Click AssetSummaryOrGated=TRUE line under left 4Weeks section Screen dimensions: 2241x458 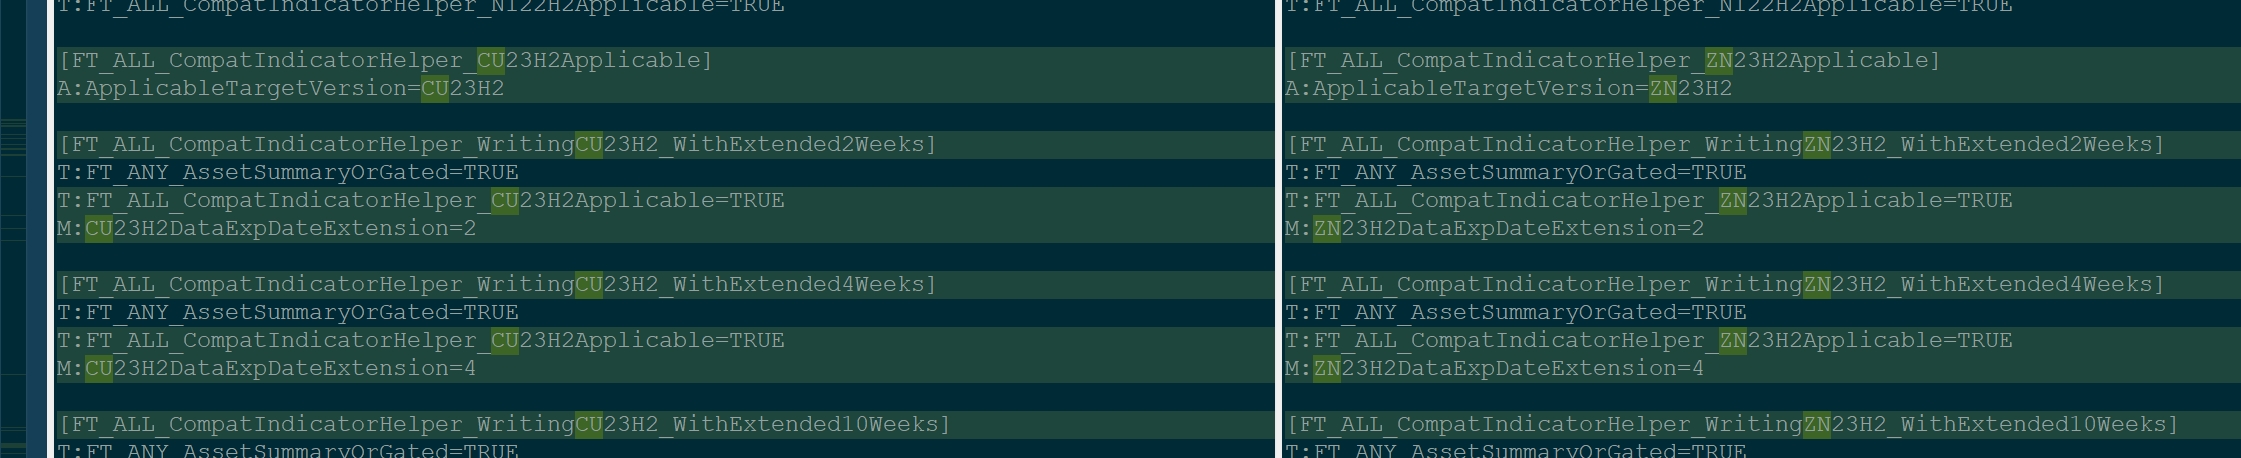coord(288,313)
